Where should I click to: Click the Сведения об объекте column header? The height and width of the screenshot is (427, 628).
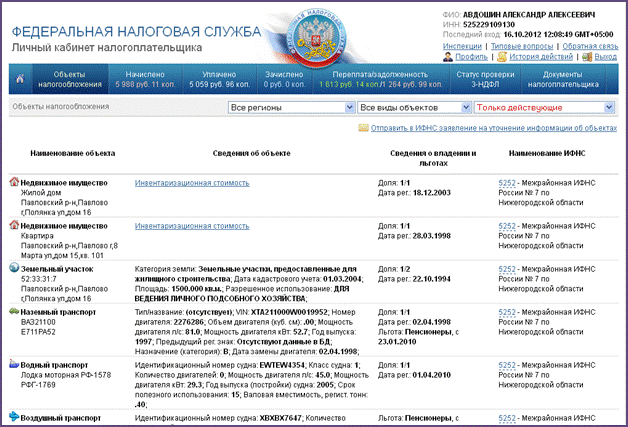coord(252,153)
